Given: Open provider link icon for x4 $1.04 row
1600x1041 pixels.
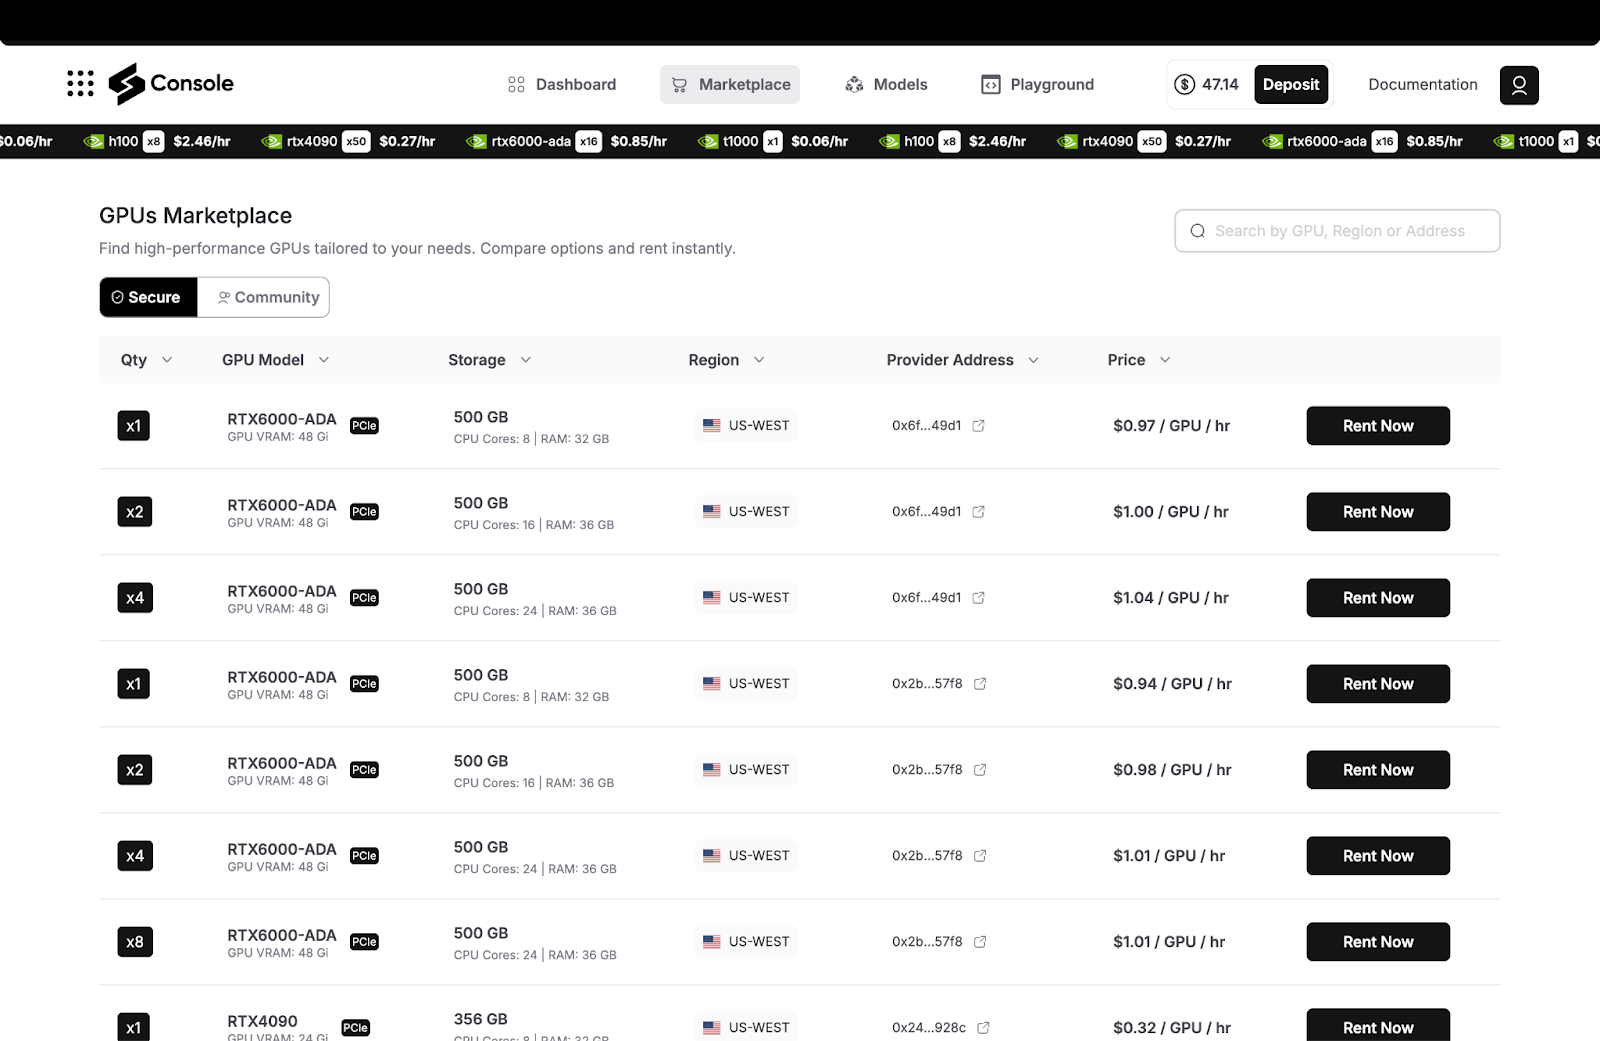Looking at the screenshot, I should (x=978, y=598).
